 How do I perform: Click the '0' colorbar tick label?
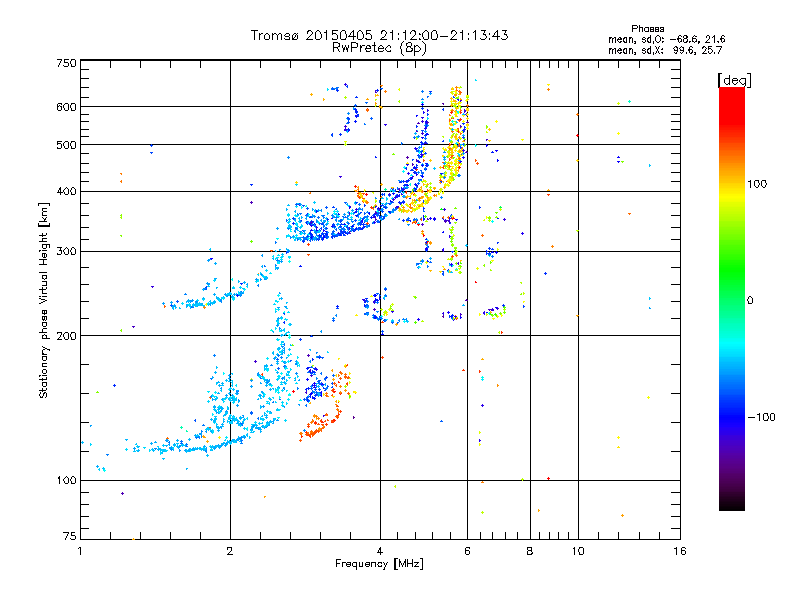(750, 300)
